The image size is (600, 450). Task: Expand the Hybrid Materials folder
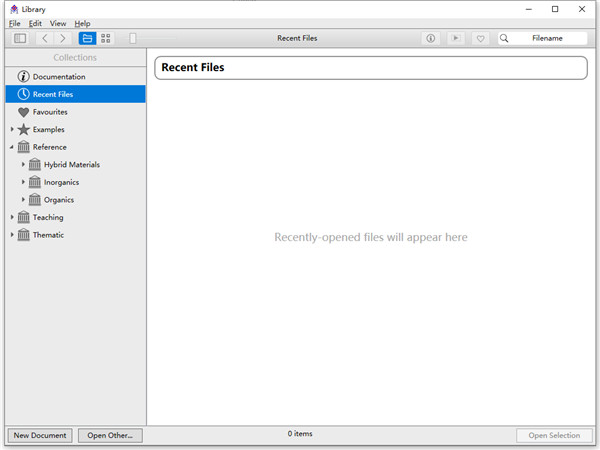click(23, 165)
